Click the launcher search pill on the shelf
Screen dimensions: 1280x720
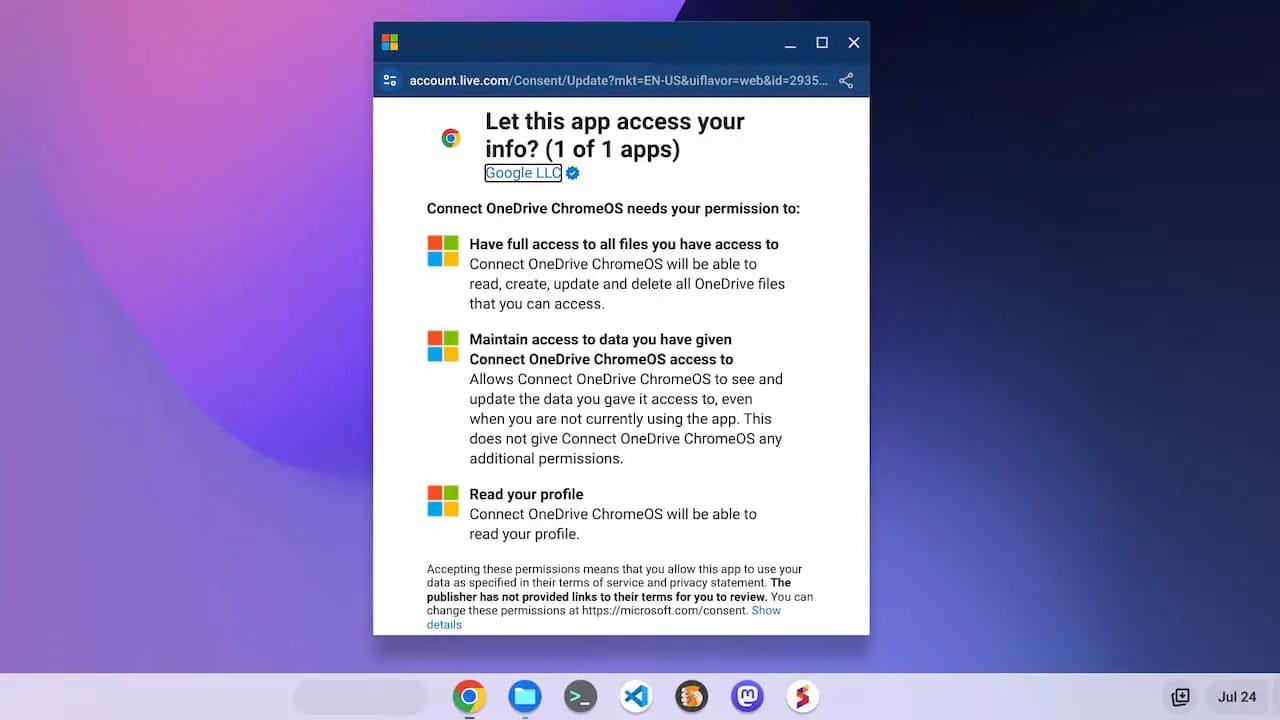tap(360, 697)
